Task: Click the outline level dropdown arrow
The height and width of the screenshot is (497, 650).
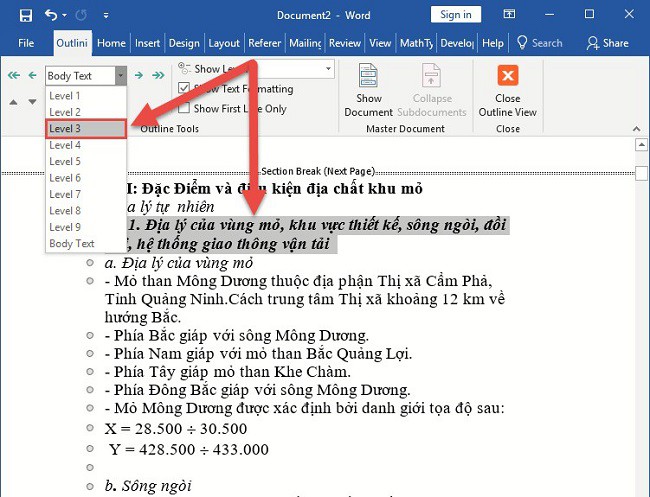Action: pos(121,76)
